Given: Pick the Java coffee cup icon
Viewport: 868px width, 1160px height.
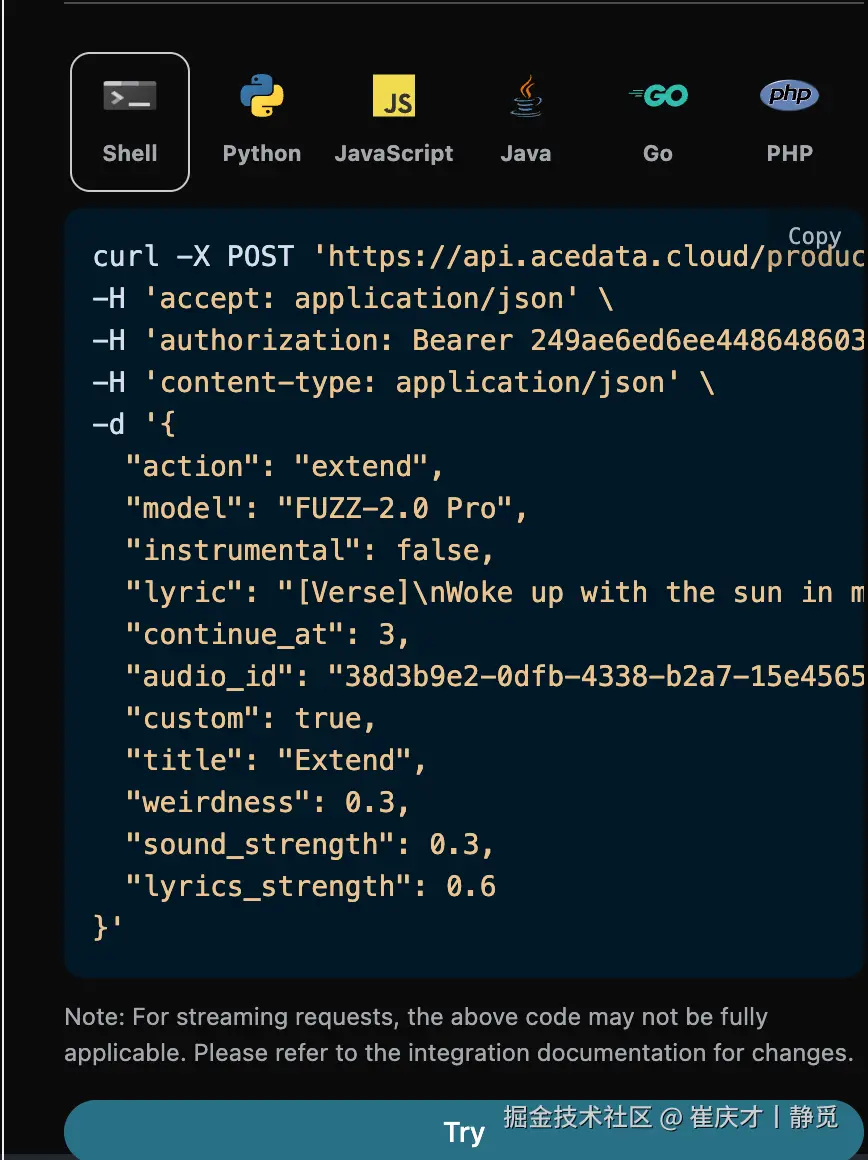Looking at the screenshot, I should [526, 97].
